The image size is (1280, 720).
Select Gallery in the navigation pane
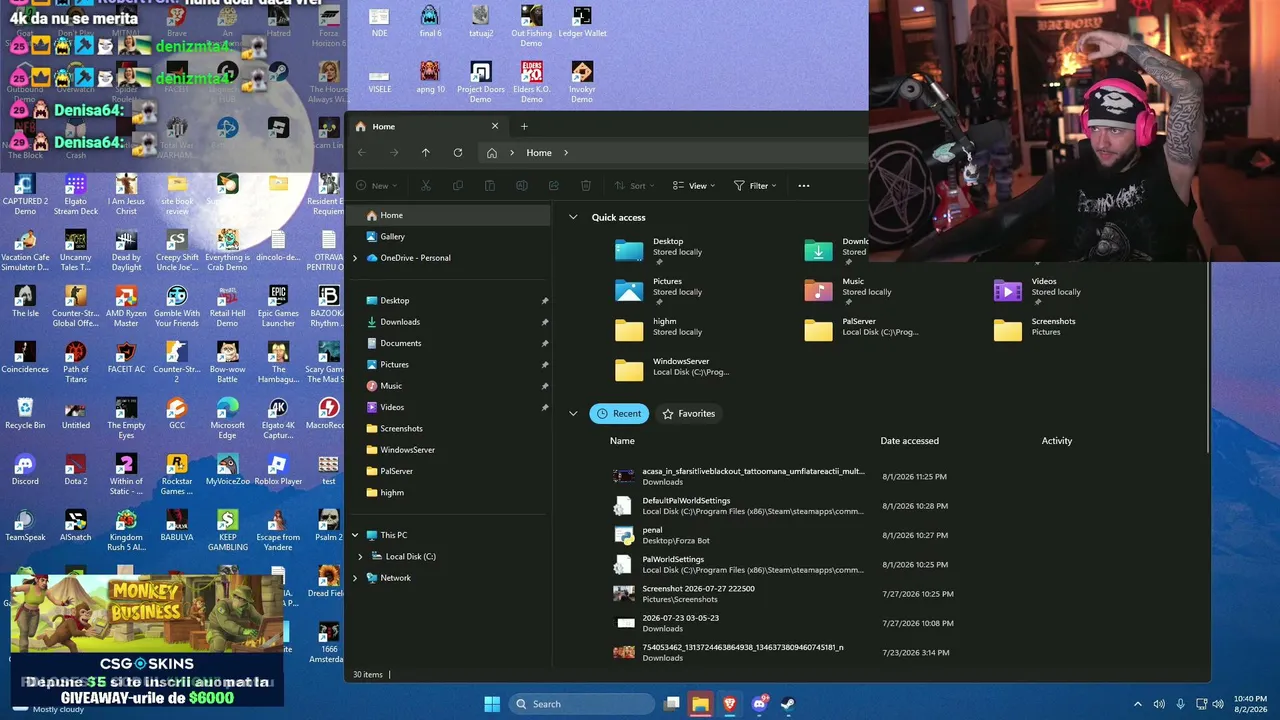(448, 237)
